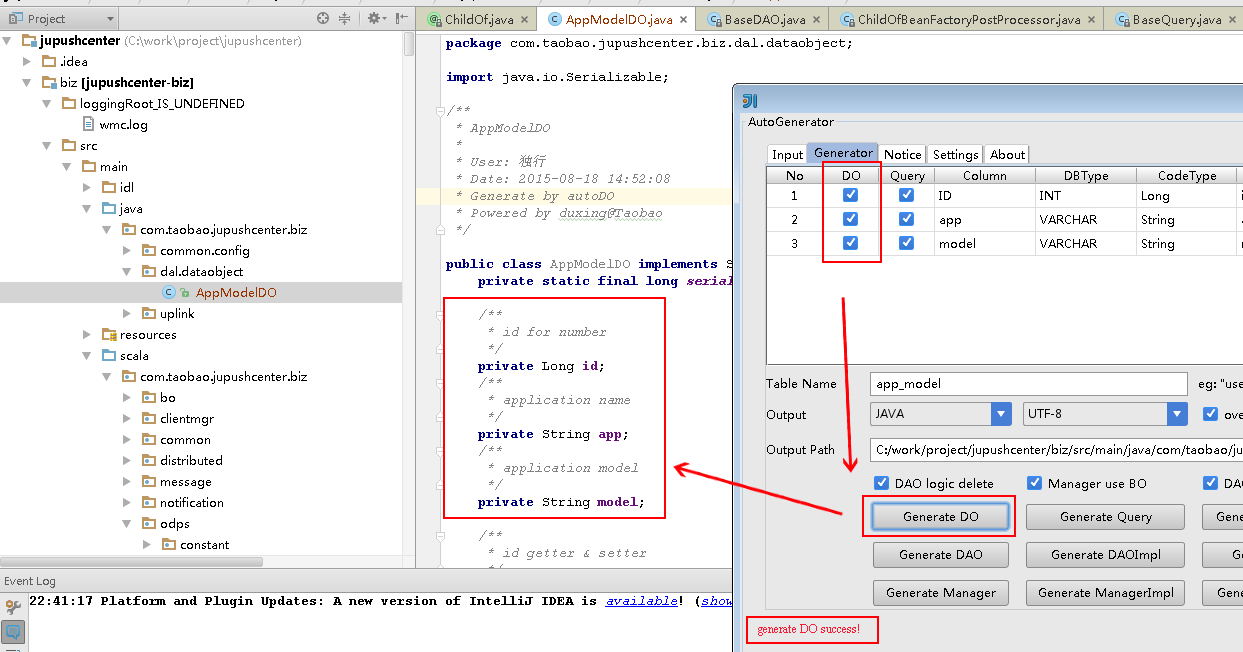The image size is (1243, 652).
Task: Uncheck the DO checkbox for row app
Action: click(x=850, y=220)
